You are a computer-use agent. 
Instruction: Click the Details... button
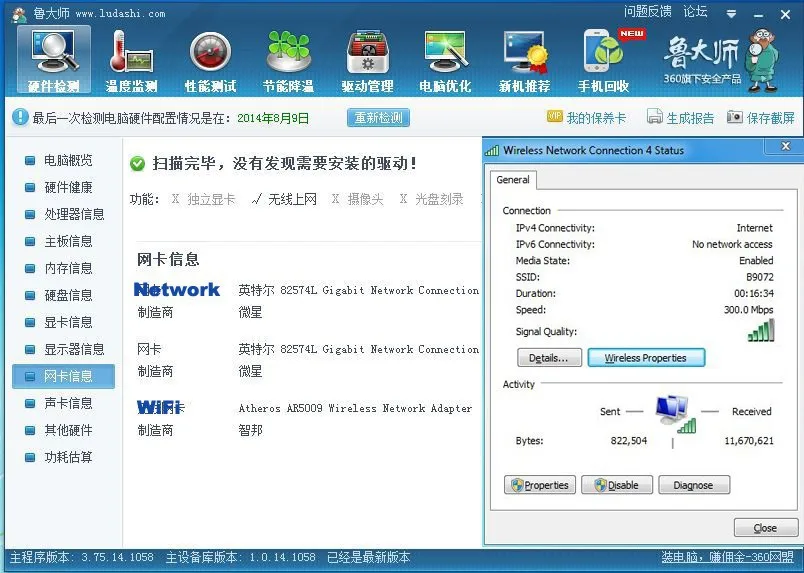pyautogui.click(x=549, y=358)
